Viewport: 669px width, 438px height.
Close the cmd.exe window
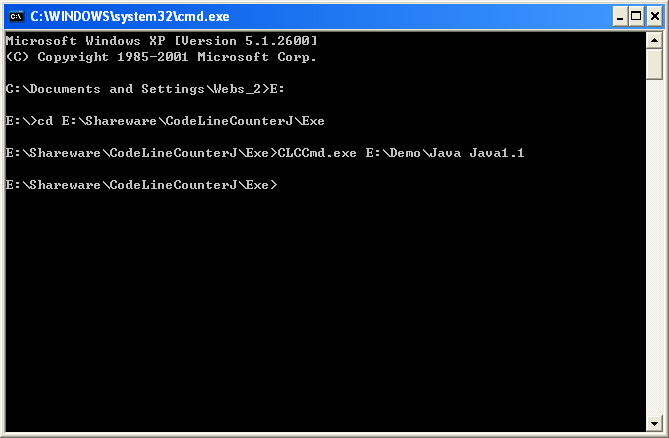[x=654, y=17]
